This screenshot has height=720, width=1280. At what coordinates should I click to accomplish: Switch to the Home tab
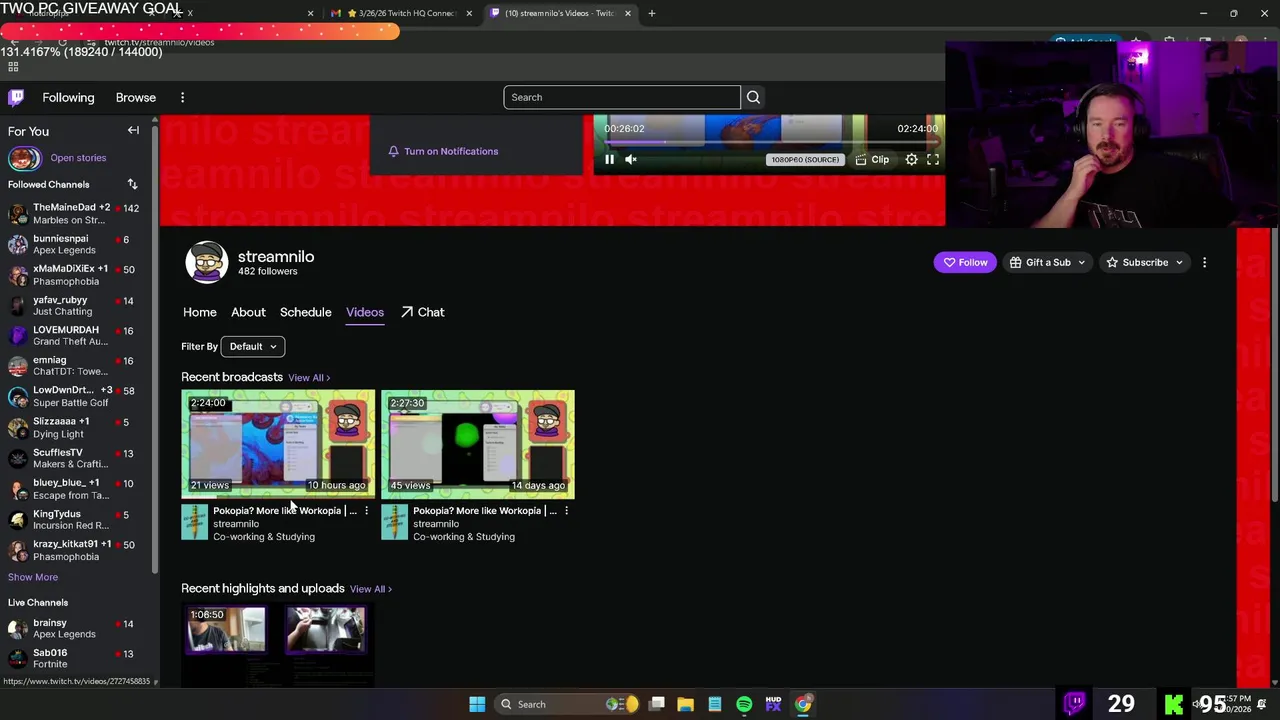click(x=200, y=312)
